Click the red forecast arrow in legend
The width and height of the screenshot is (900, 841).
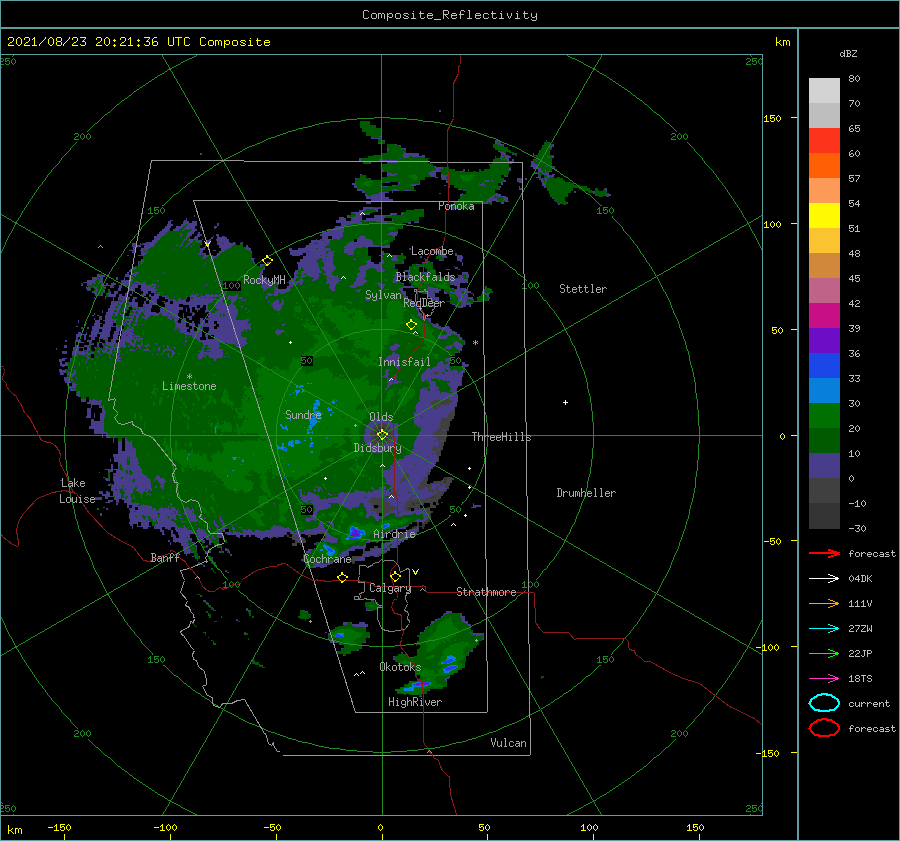[x=824, y=553]
